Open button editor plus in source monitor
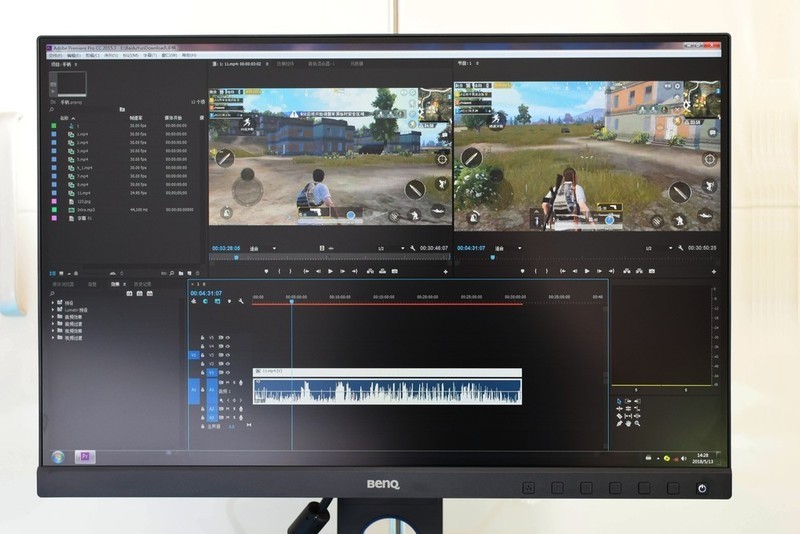800x534 pixels. pos(445,272)
